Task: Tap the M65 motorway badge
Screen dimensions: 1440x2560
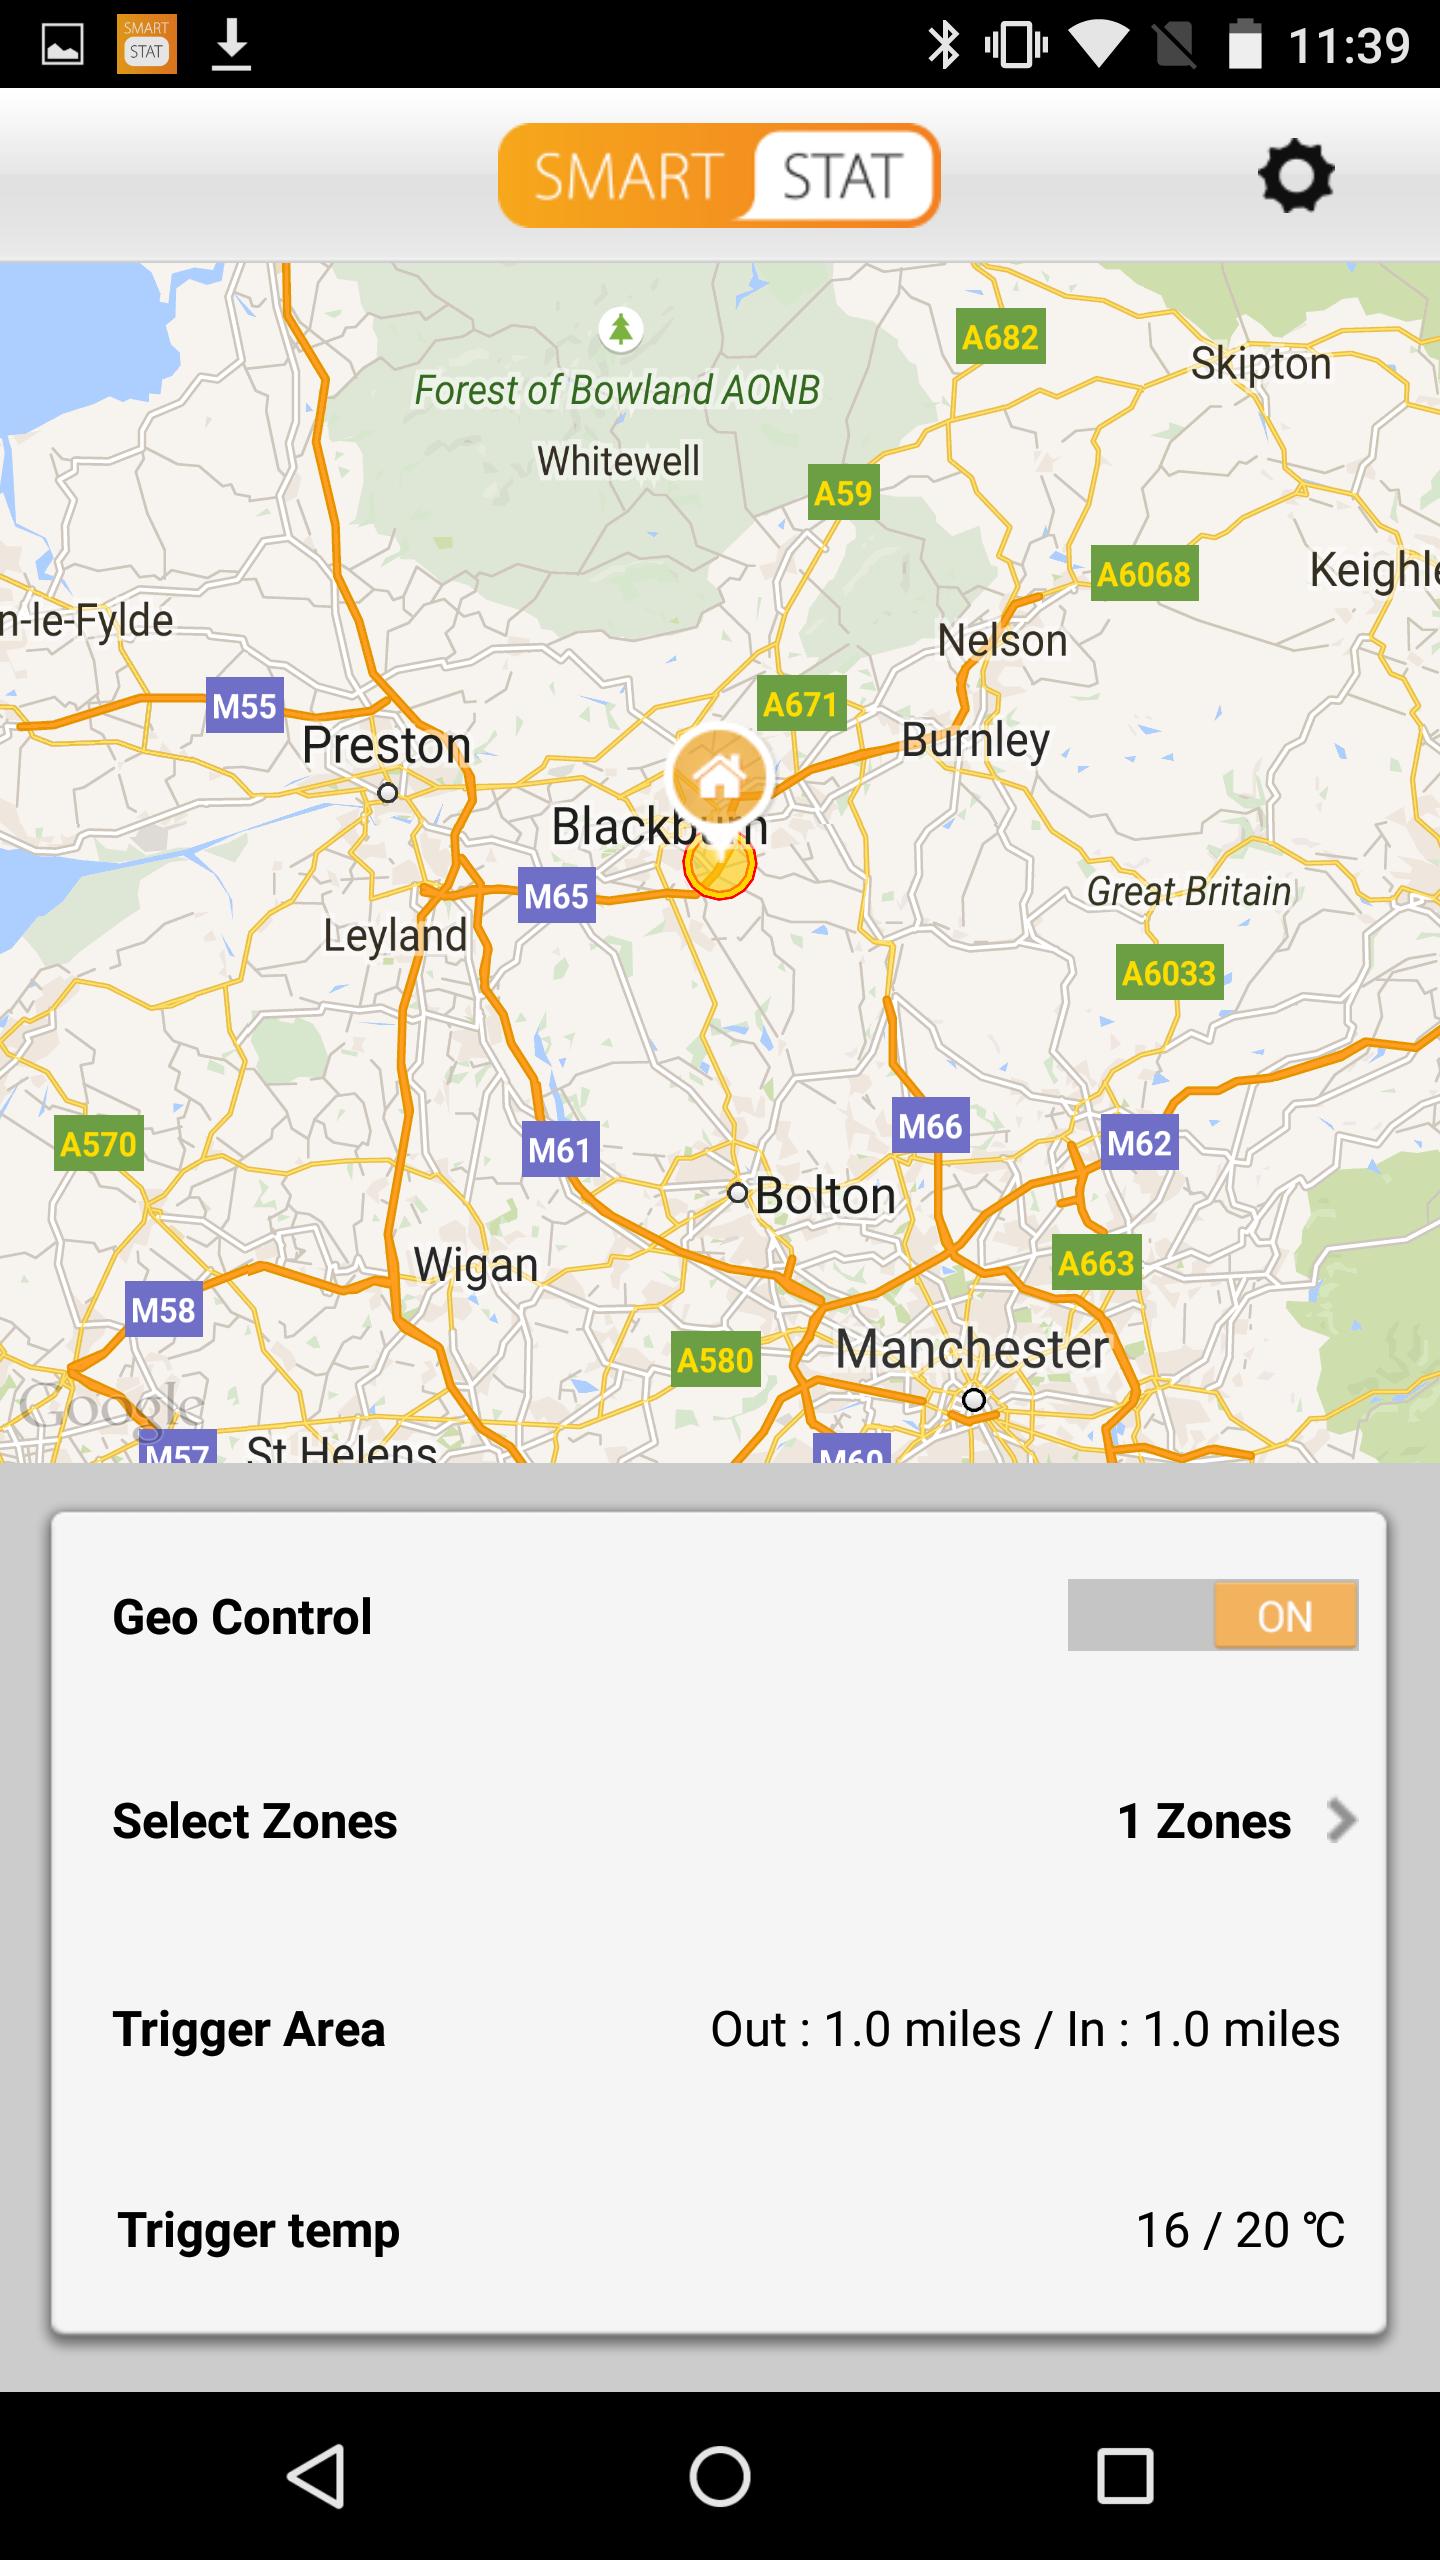Action: click(x=557, y=896)
